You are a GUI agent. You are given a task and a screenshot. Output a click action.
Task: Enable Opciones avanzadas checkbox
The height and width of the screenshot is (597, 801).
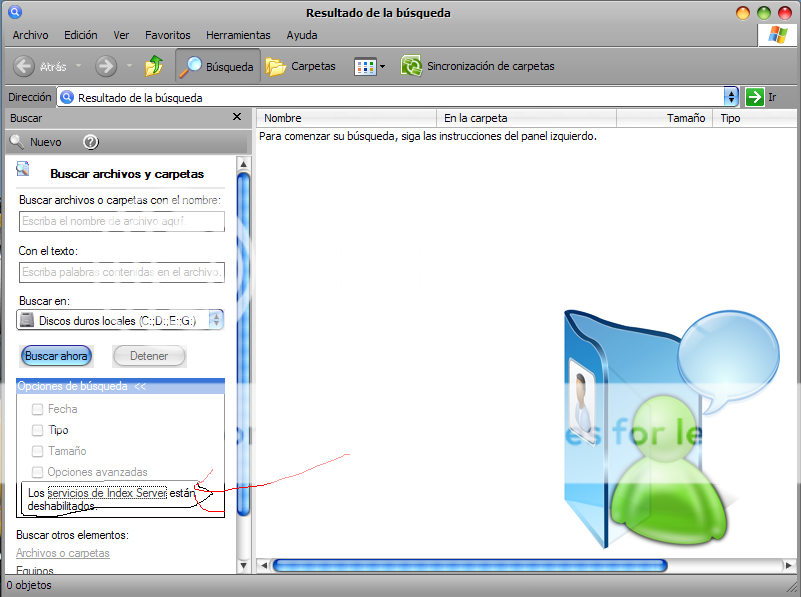[x=37, y=472]
